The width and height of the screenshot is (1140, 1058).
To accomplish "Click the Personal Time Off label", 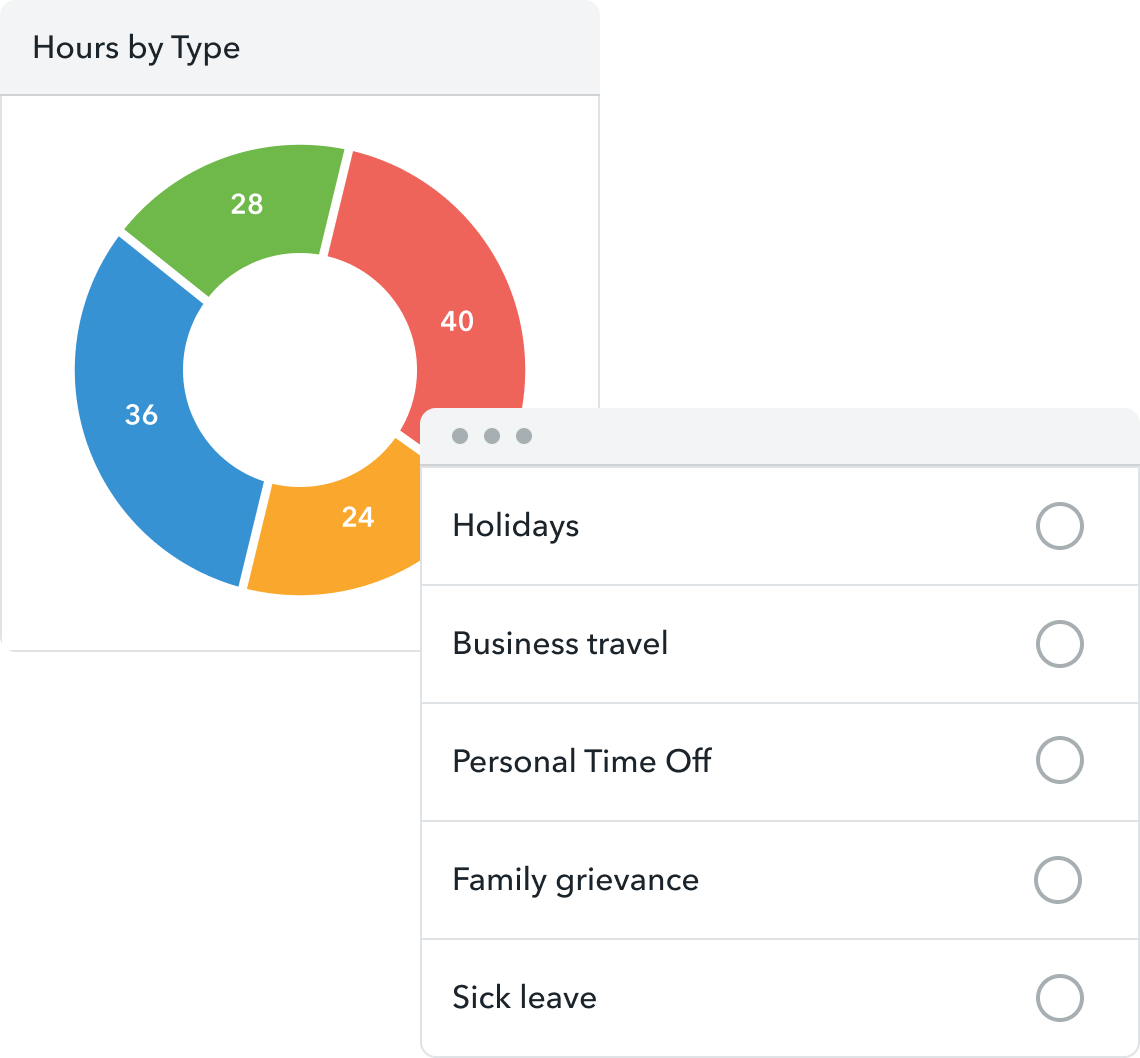I will 582,761.
